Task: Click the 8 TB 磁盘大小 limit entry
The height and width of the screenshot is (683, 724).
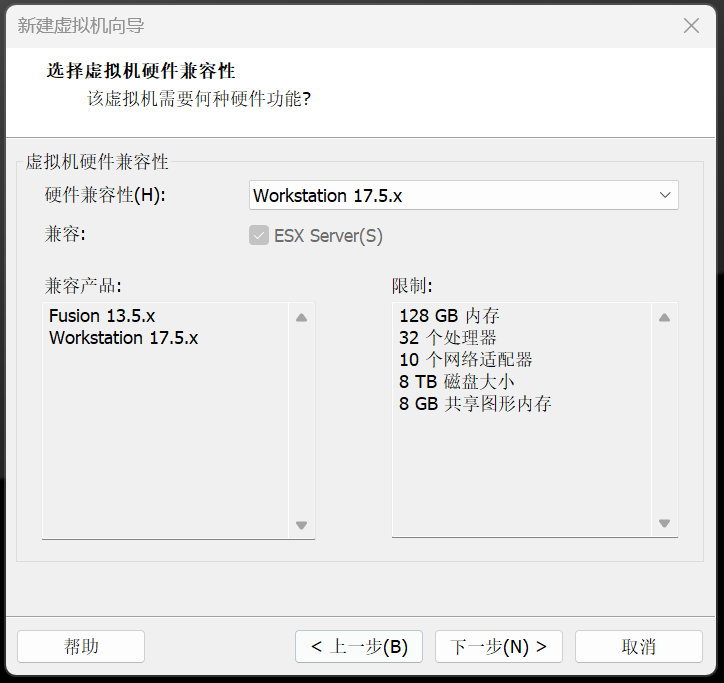Action: pos(457,382)
